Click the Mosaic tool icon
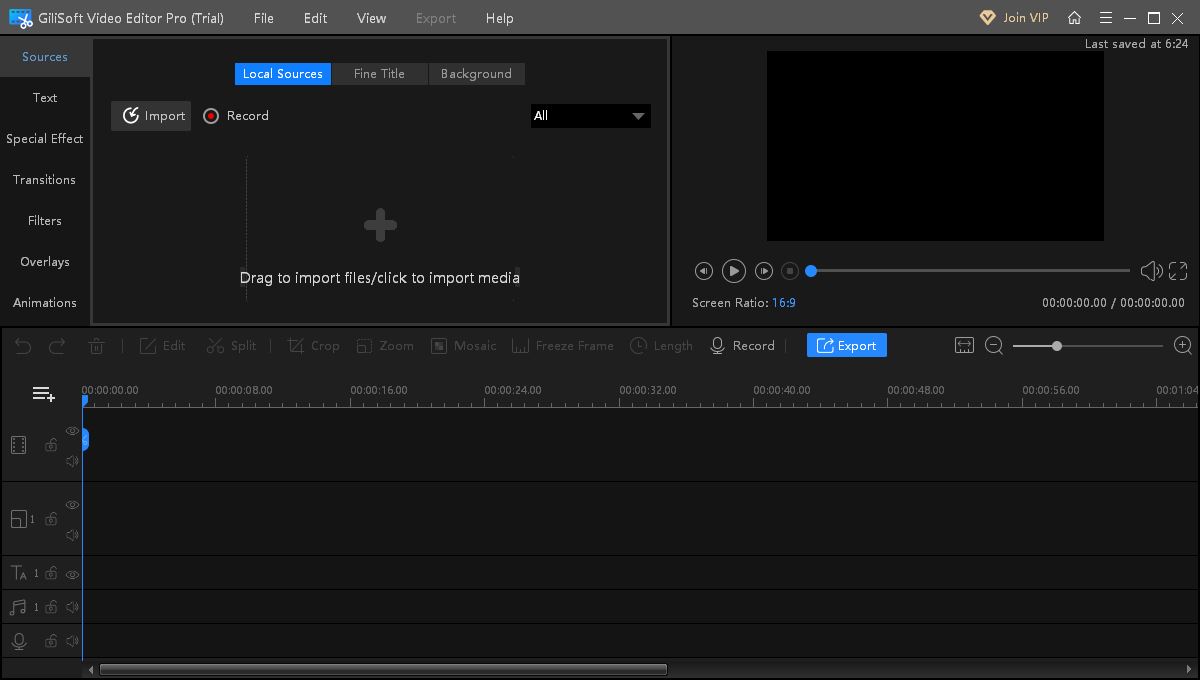The width and height of the screenshot is (1200, 680). point(463,345)
